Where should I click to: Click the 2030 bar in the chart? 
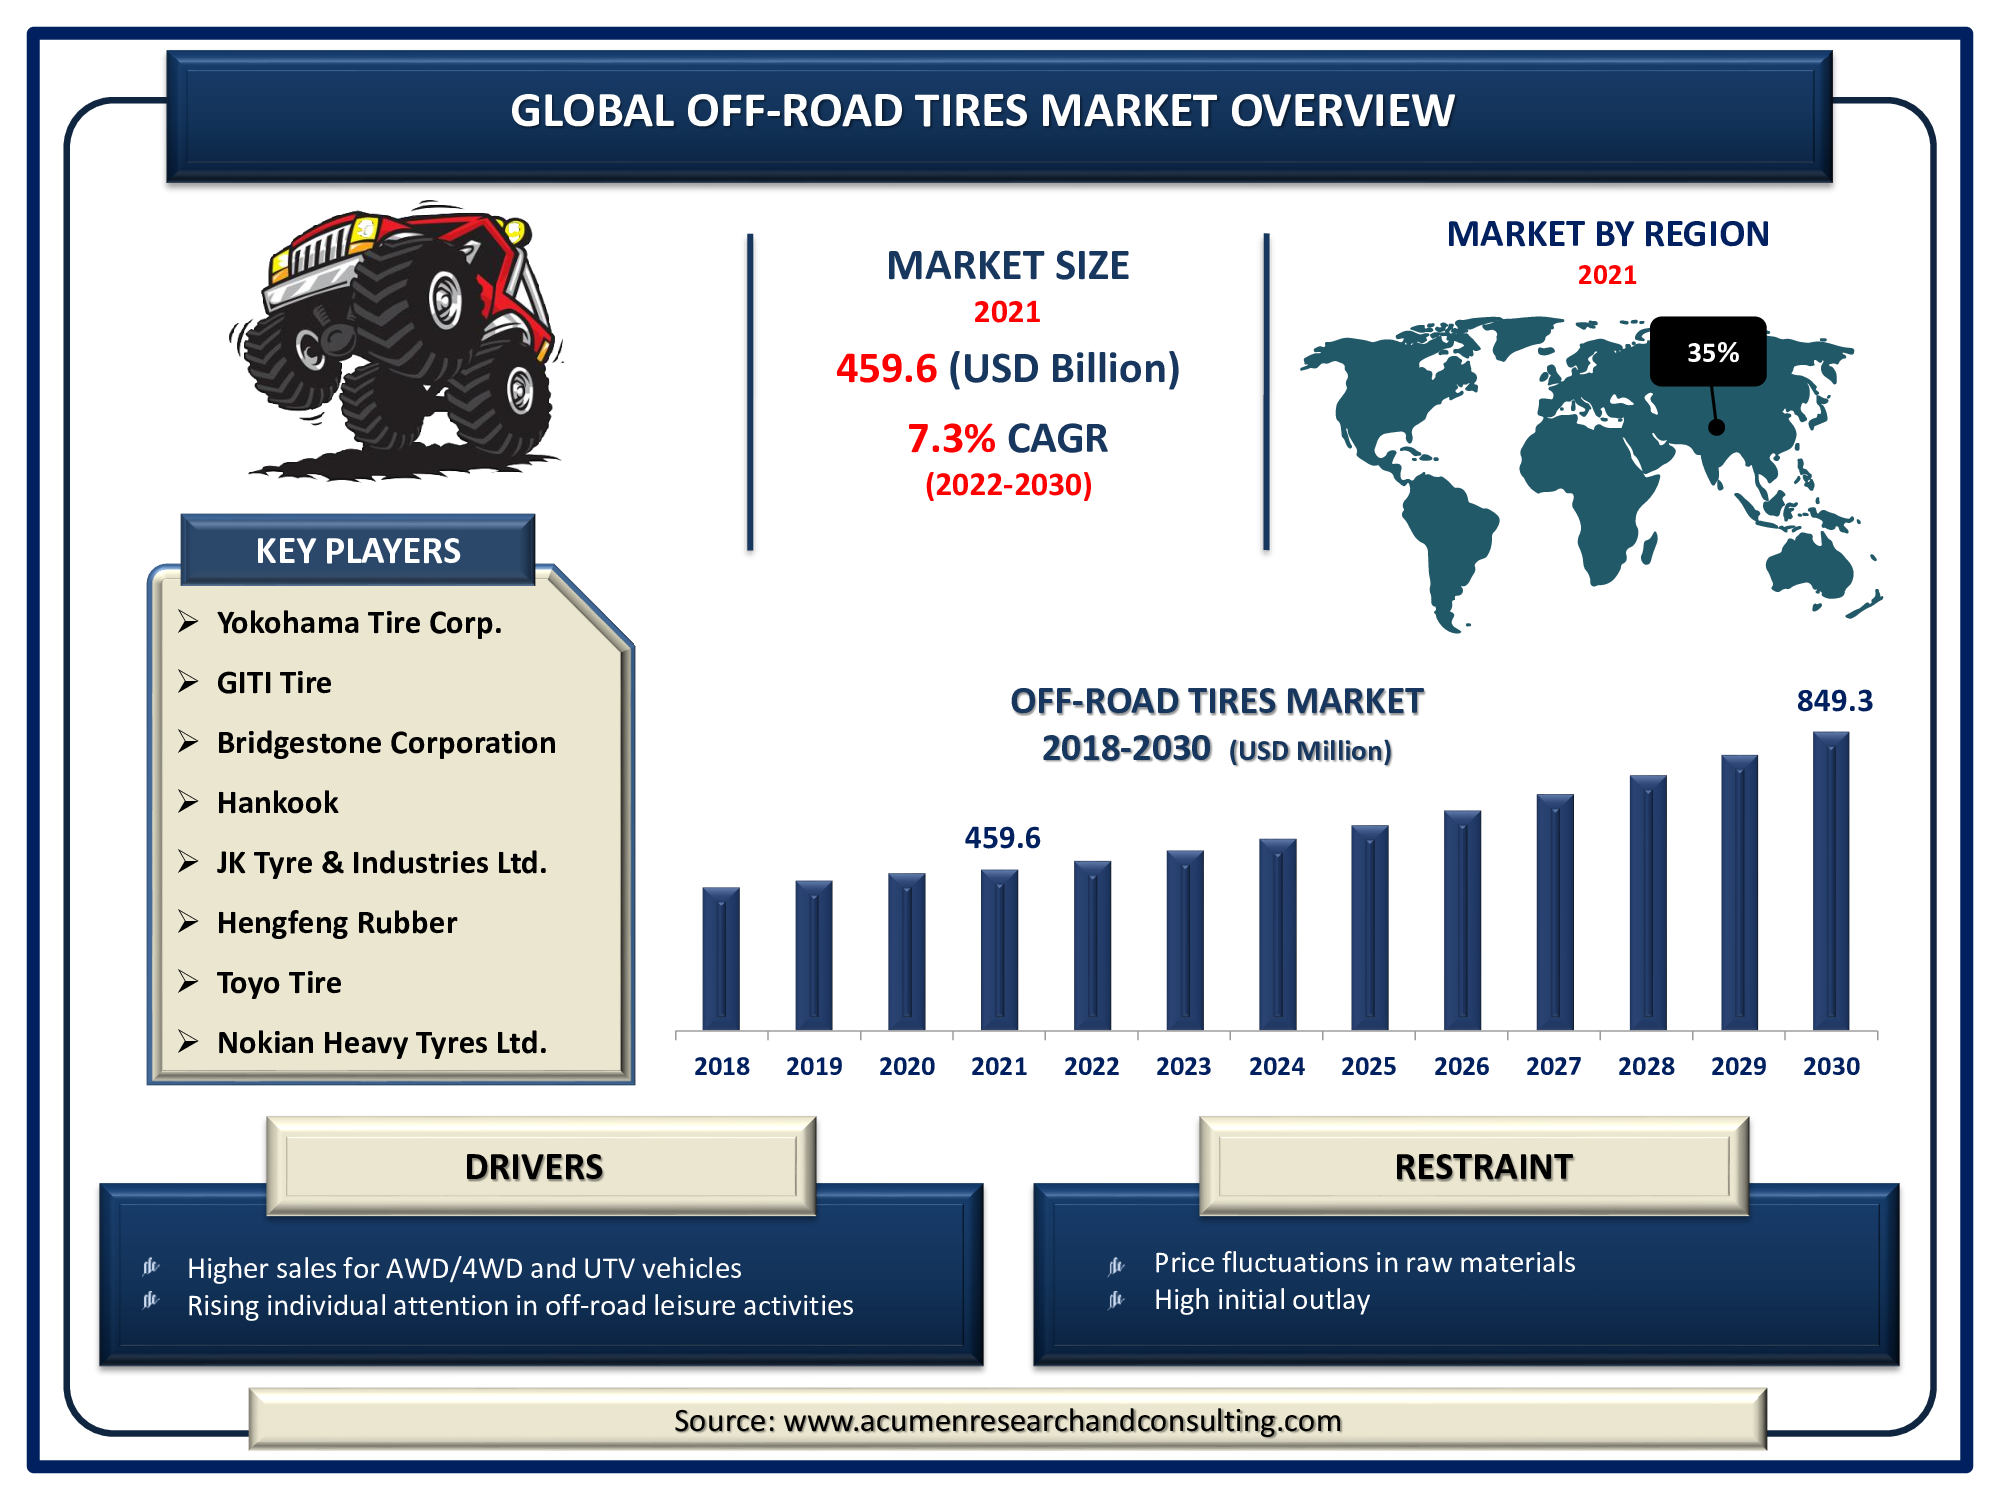1830,882
